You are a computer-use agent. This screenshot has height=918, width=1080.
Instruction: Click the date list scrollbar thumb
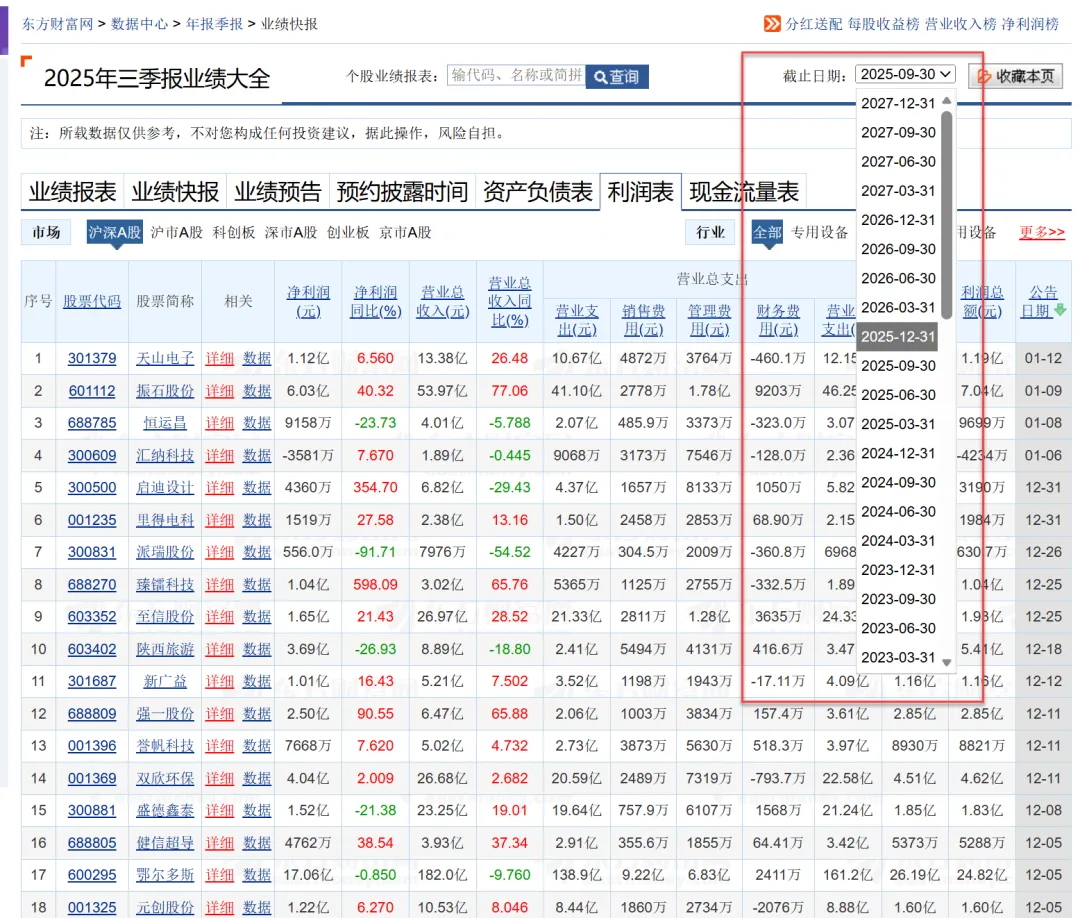pos(947,215)
